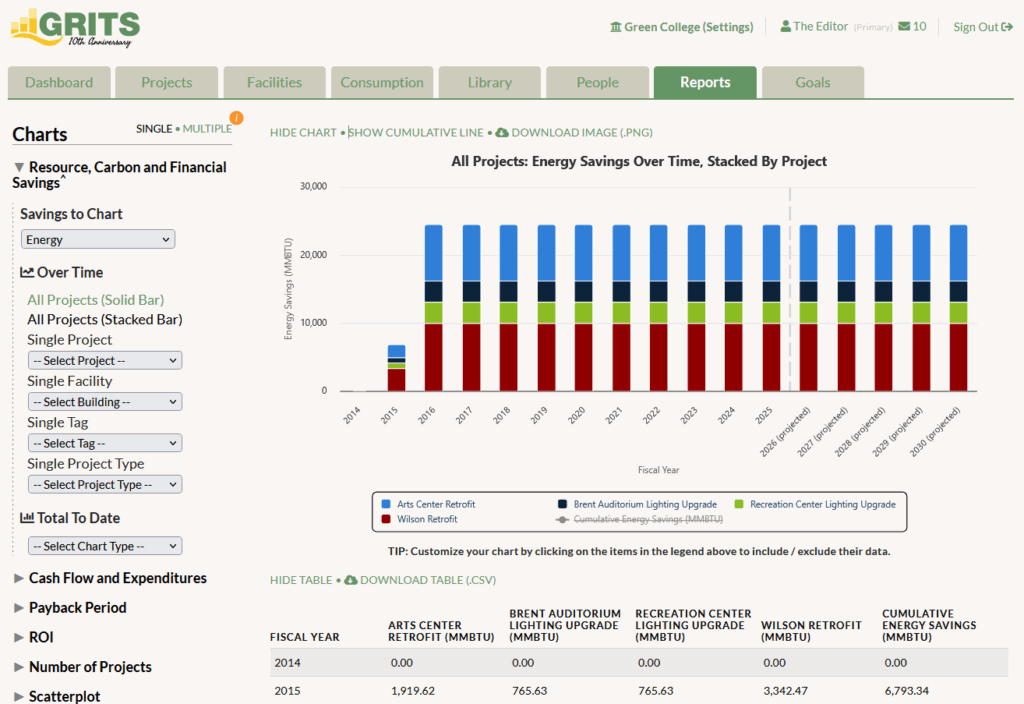Click the user icon beside The Editor

786,27
